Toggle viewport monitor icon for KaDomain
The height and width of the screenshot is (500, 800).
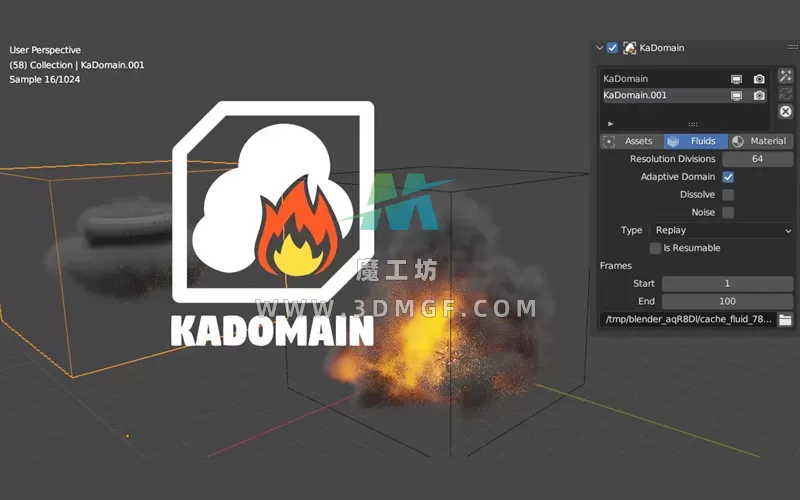coord(736,79)
